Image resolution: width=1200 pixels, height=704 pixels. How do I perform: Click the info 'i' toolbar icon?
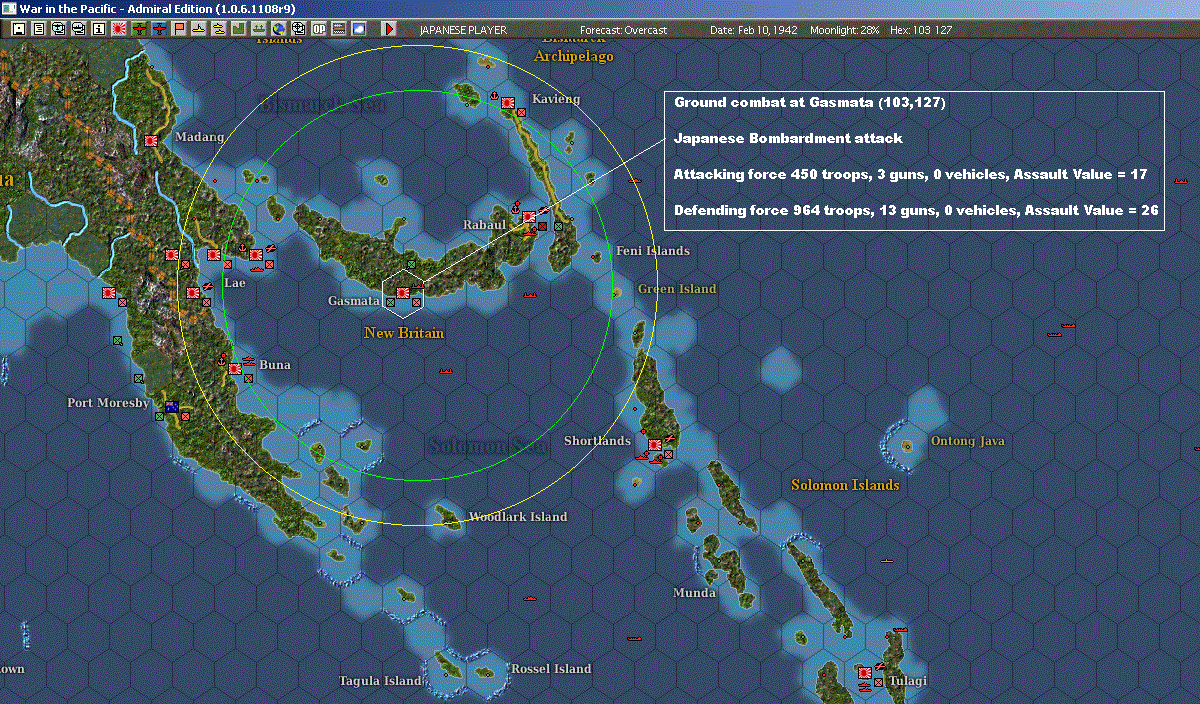click(98, 30)
